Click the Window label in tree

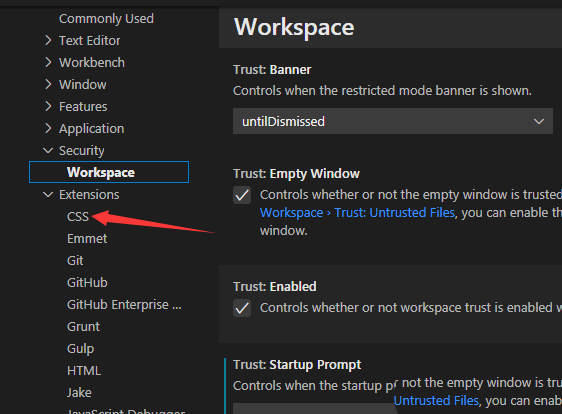coord(83,85)
